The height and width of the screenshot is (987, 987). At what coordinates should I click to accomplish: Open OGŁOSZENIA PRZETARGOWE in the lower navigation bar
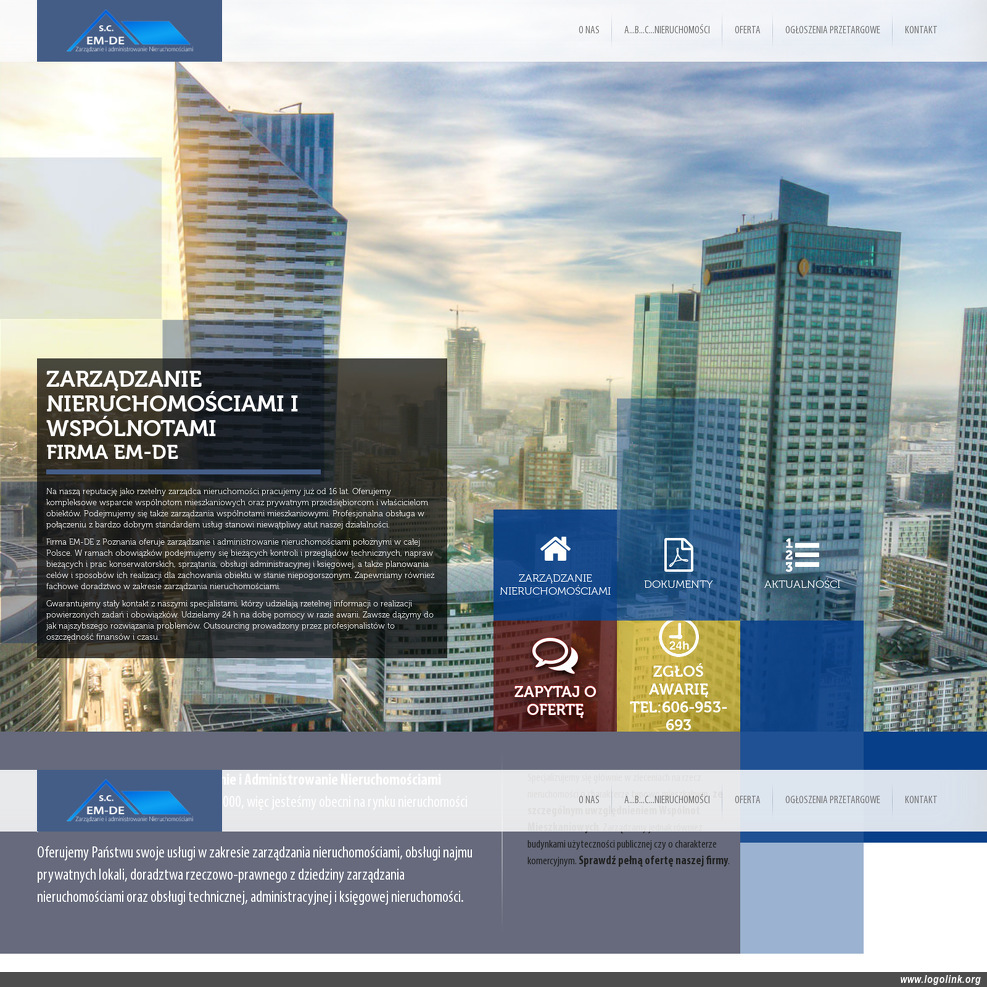point(832,799)
